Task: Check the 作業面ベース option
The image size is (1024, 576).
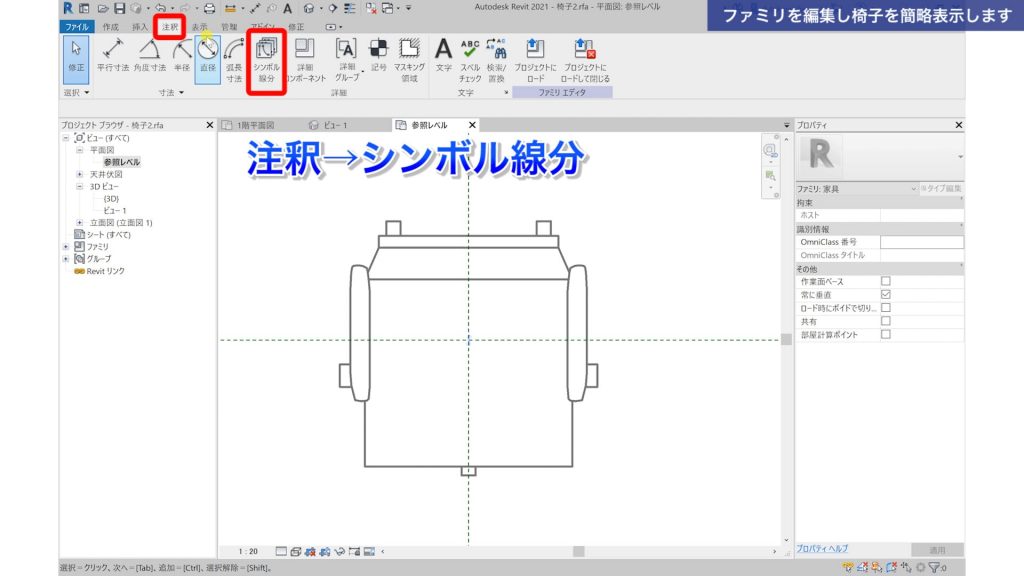Action: click(x=885, y=281)
